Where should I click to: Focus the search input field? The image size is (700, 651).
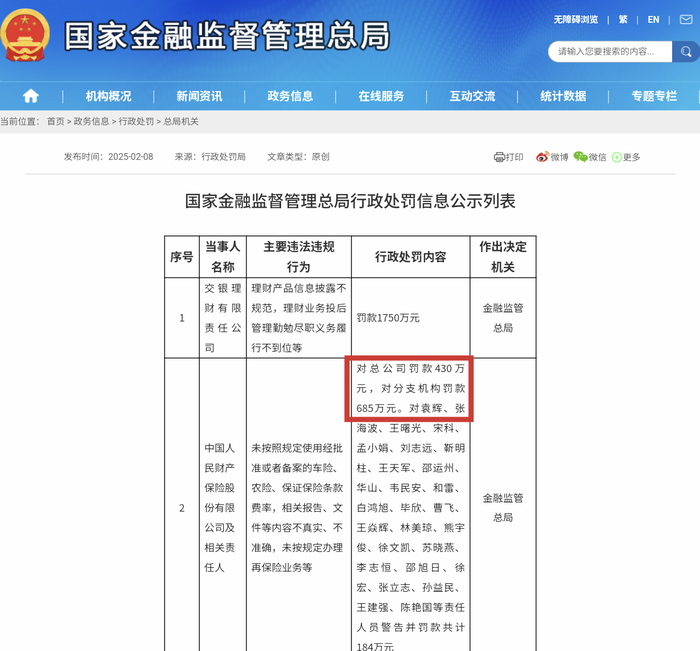coord(610,52)
